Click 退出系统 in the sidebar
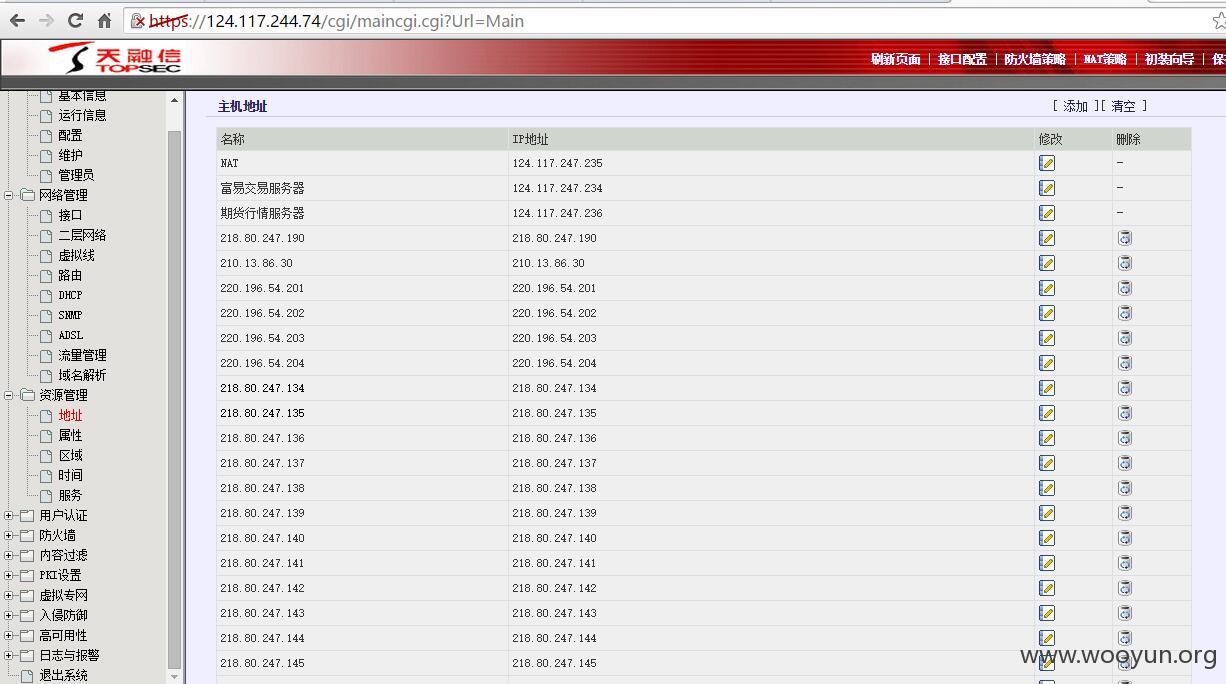 [x=63, y=675]
